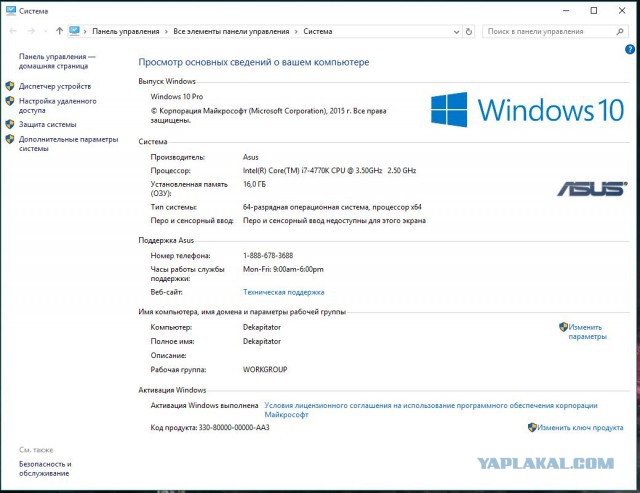Screen dimensions: 640x493
Task: Open the Microsoft license terms link
Action: coord(431,410)
